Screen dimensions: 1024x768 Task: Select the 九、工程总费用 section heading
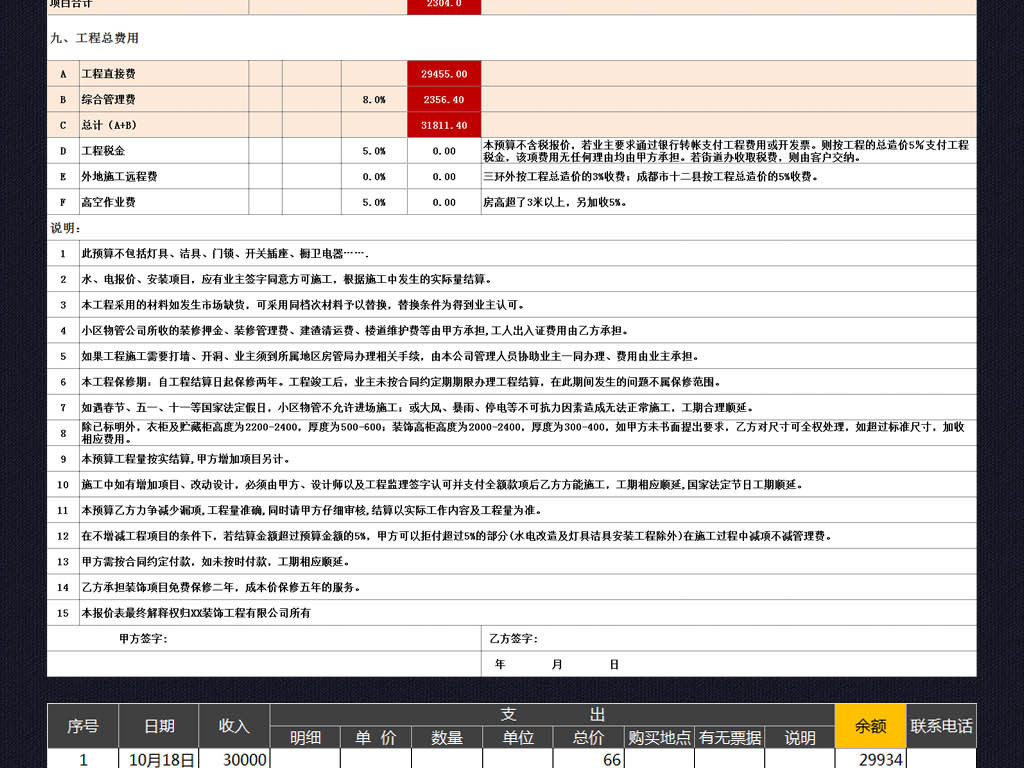95,38
